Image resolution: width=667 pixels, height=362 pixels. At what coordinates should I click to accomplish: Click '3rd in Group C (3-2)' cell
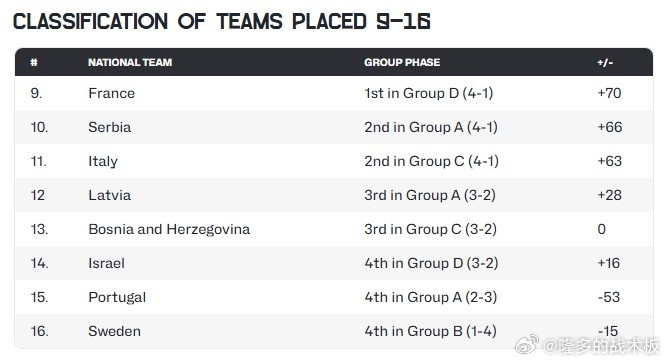430,229
